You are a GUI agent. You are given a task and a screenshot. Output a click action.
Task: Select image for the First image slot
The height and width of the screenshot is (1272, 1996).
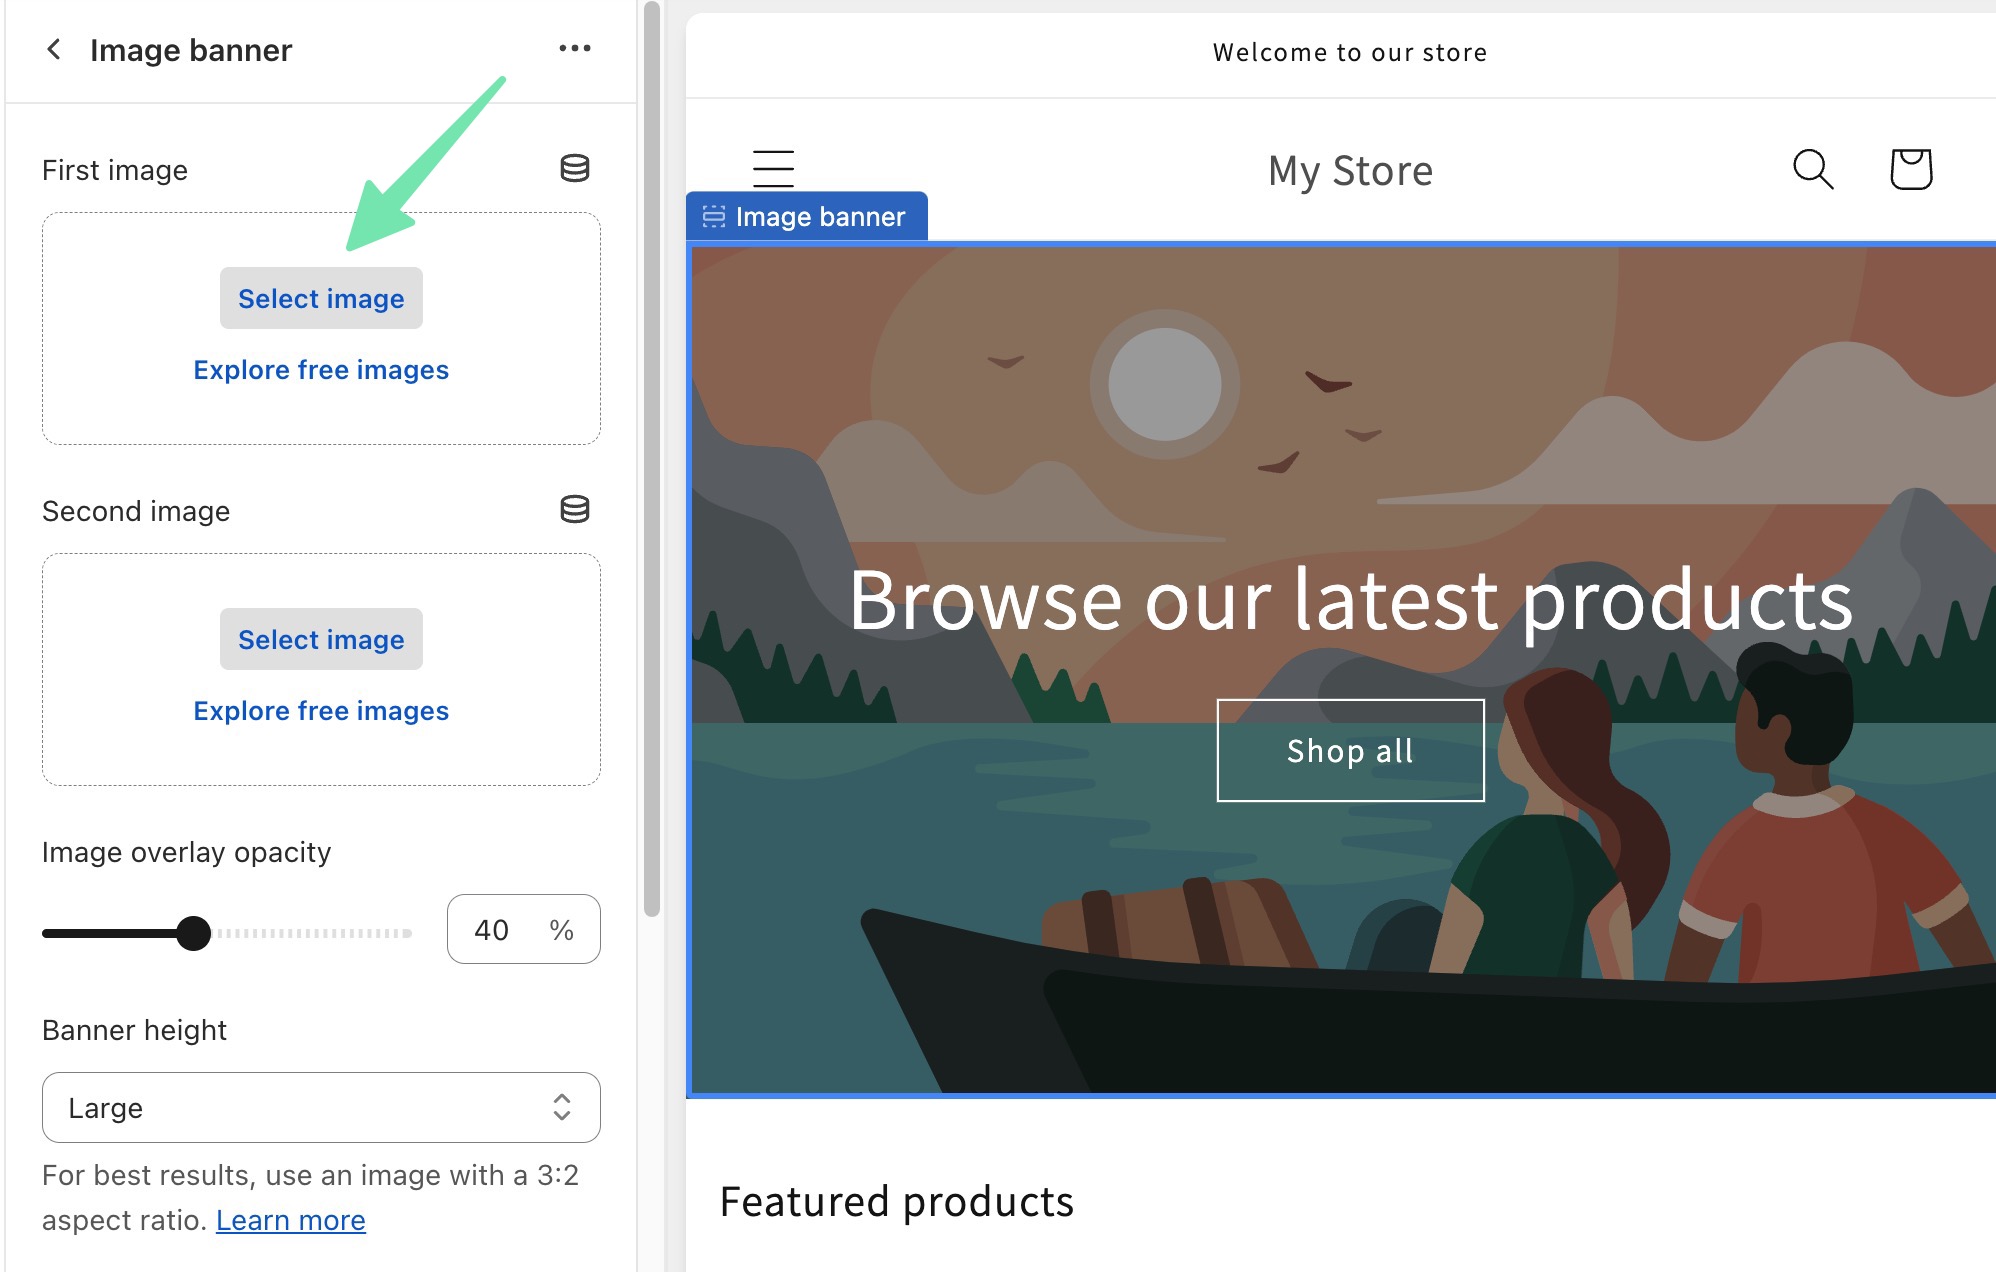pyautogui.click(x=321, y=297)
